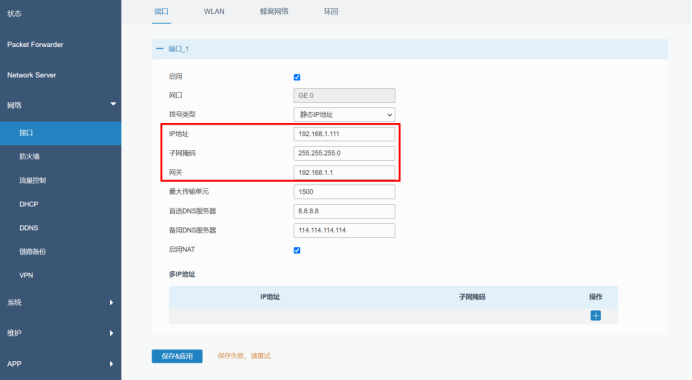
Task: Switch to the 环回 tab
Action: (x=331, y=11)
